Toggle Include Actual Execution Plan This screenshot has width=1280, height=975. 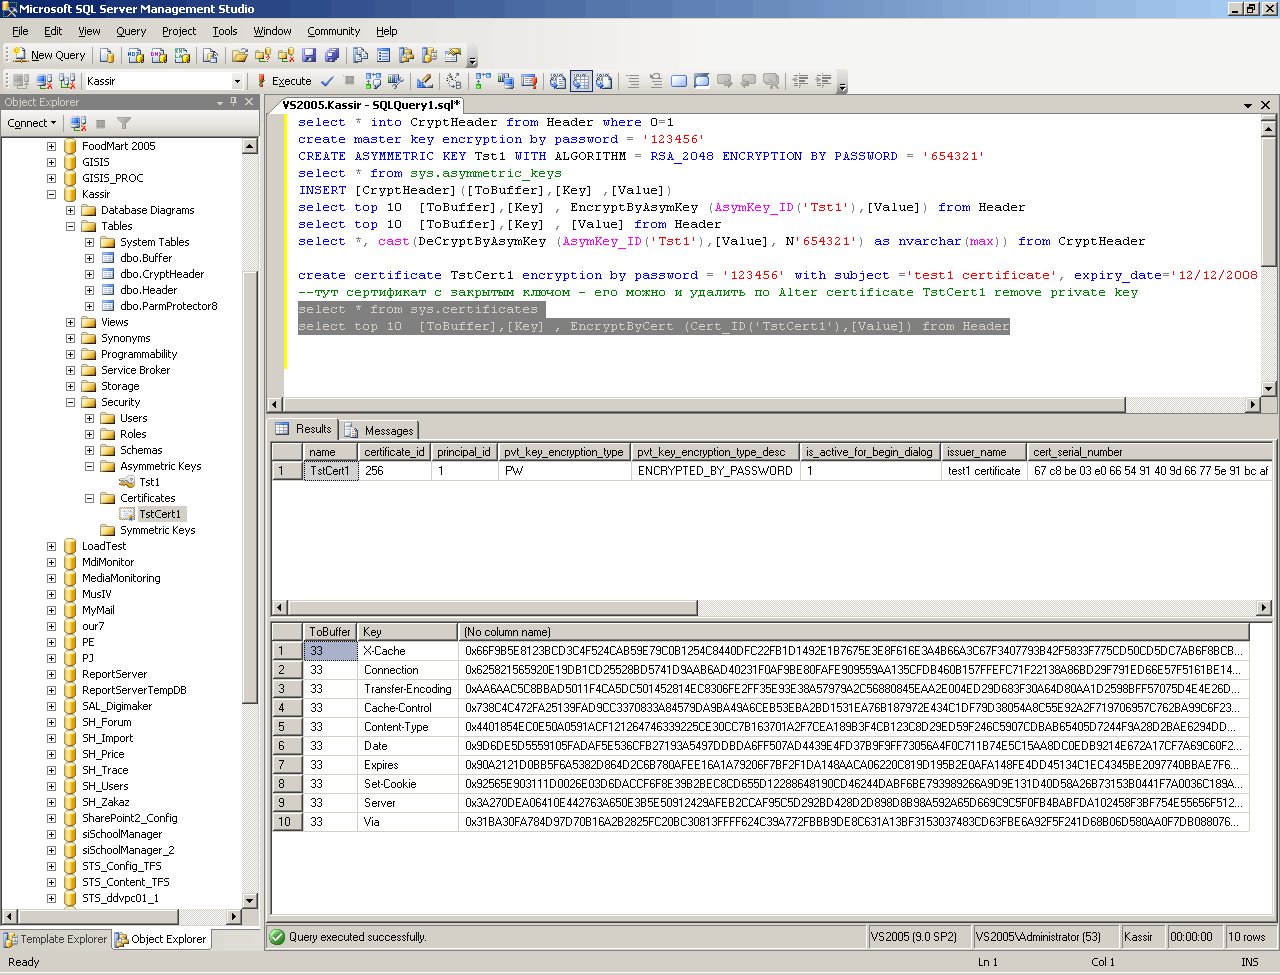(483, 81)
